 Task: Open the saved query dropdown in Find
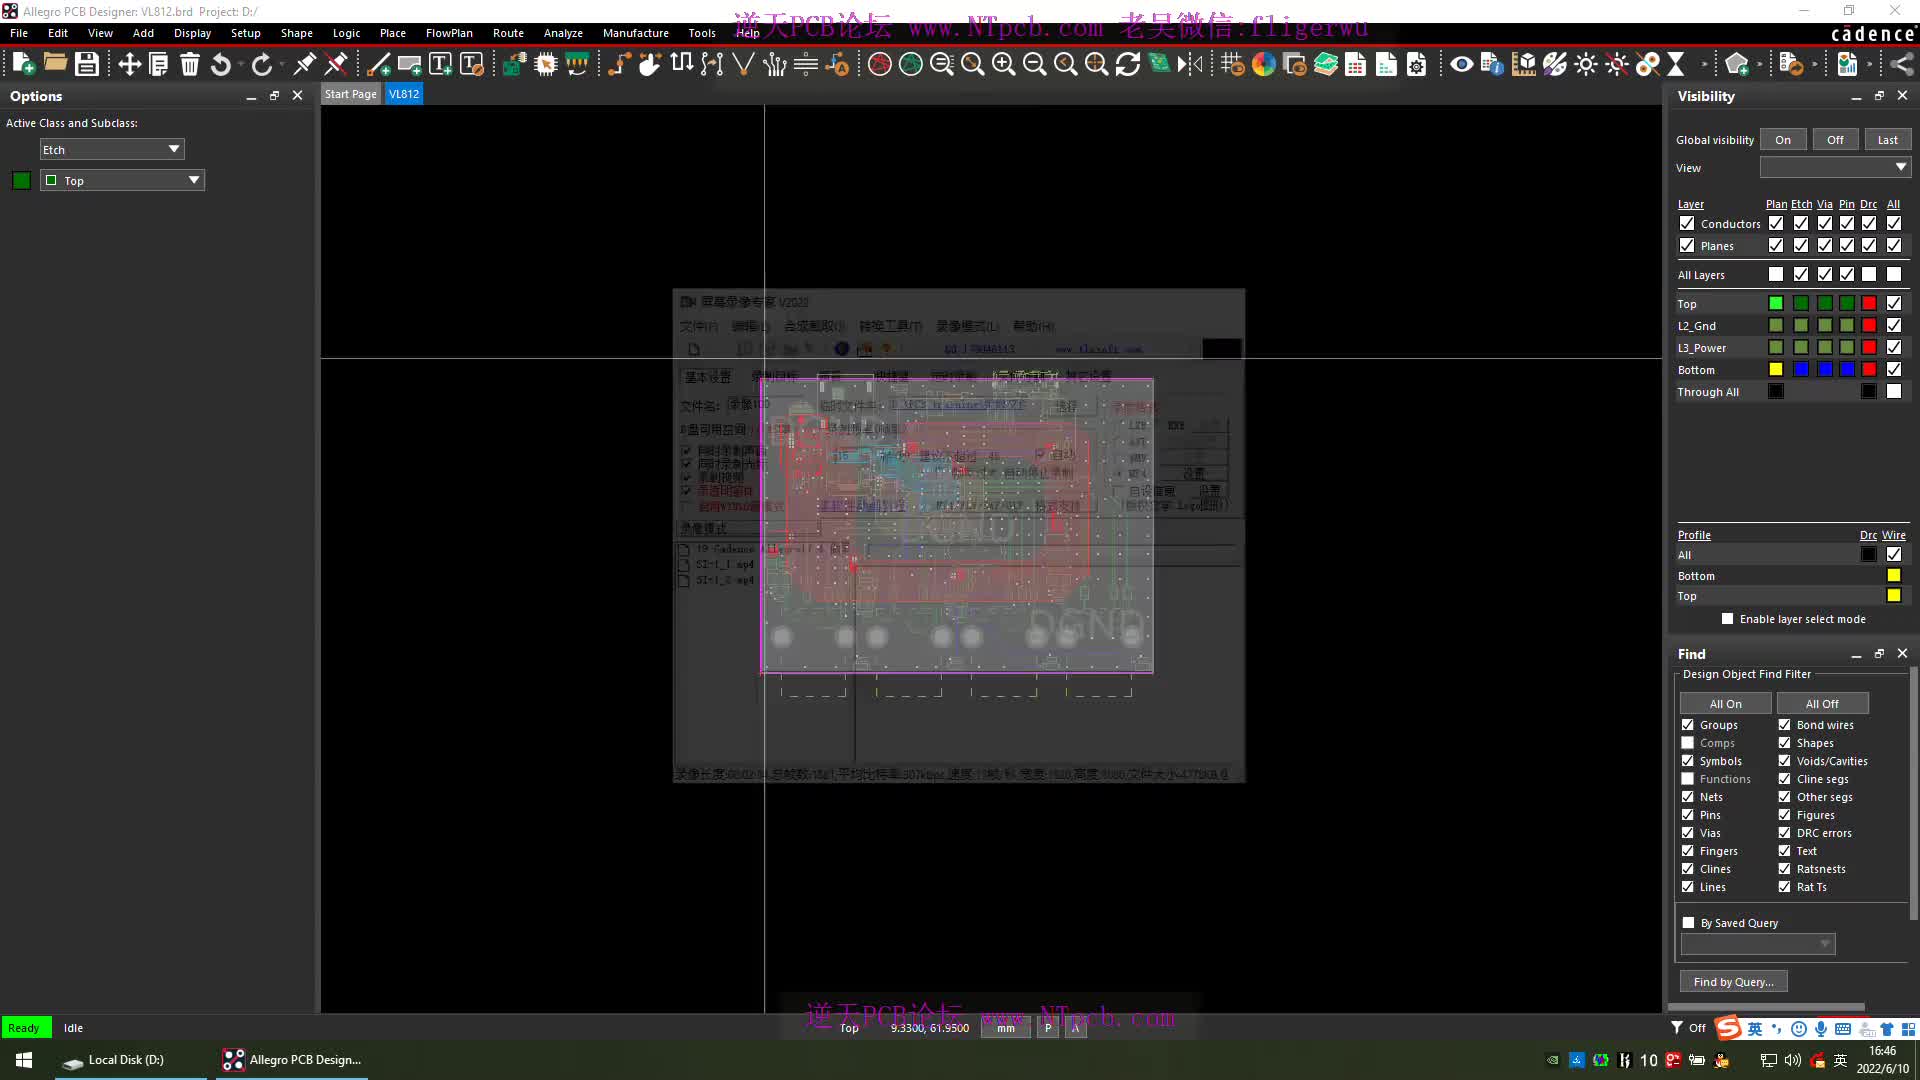(1758, 944)
